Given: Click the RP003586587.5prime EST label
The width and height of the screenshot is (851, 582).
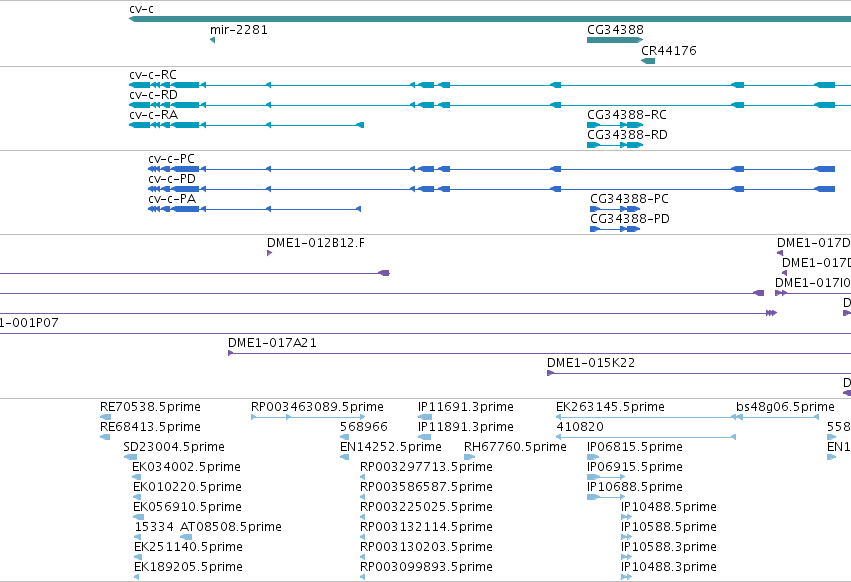Looking at the screenshot, I should point(427,487).
